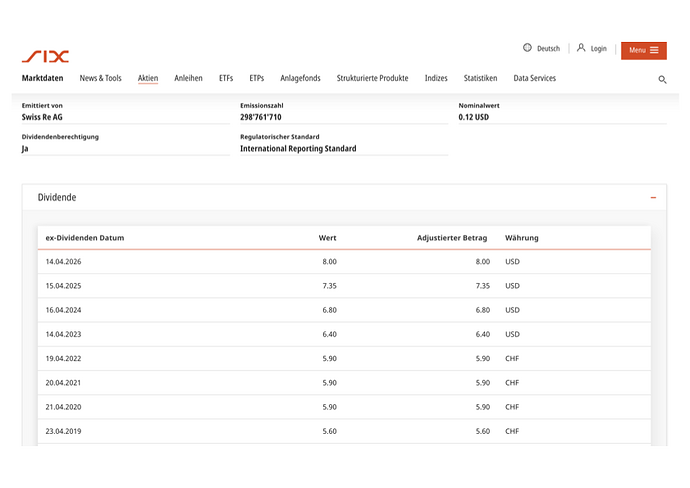
Task: Click International Reporting Standard value
Action: tap(298, 148)
